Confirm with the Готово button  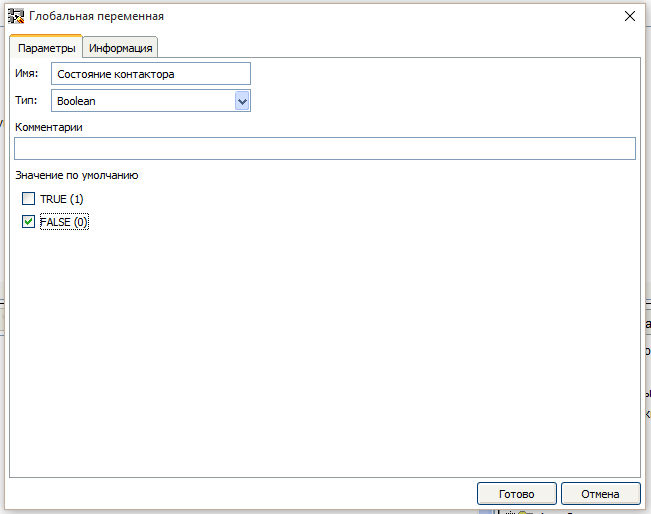pos(516,494)
